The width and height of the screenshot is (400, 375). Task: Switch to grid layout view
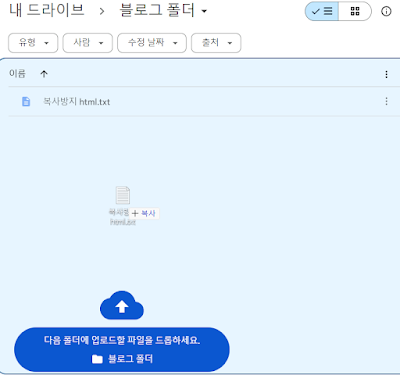pos(355,11)
